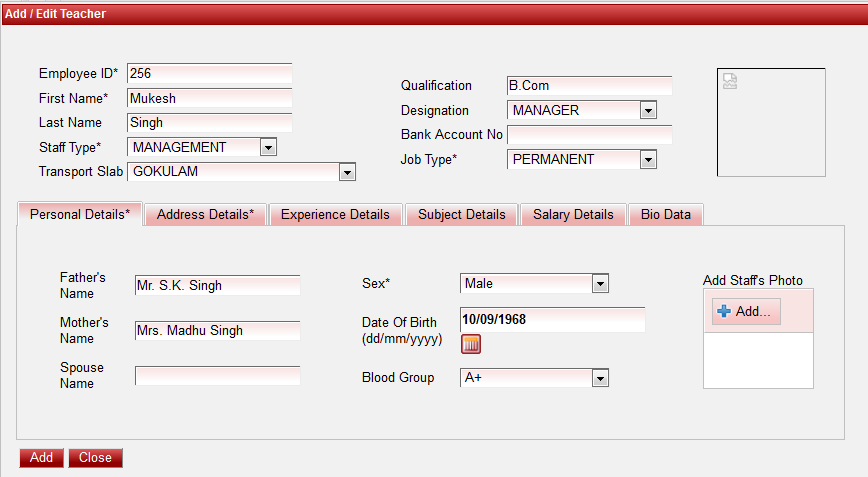This screenshot has height=477, width=868.
Task: Expand the Designation dropdown
Action: pyautogui.click(x=647, y=111)
